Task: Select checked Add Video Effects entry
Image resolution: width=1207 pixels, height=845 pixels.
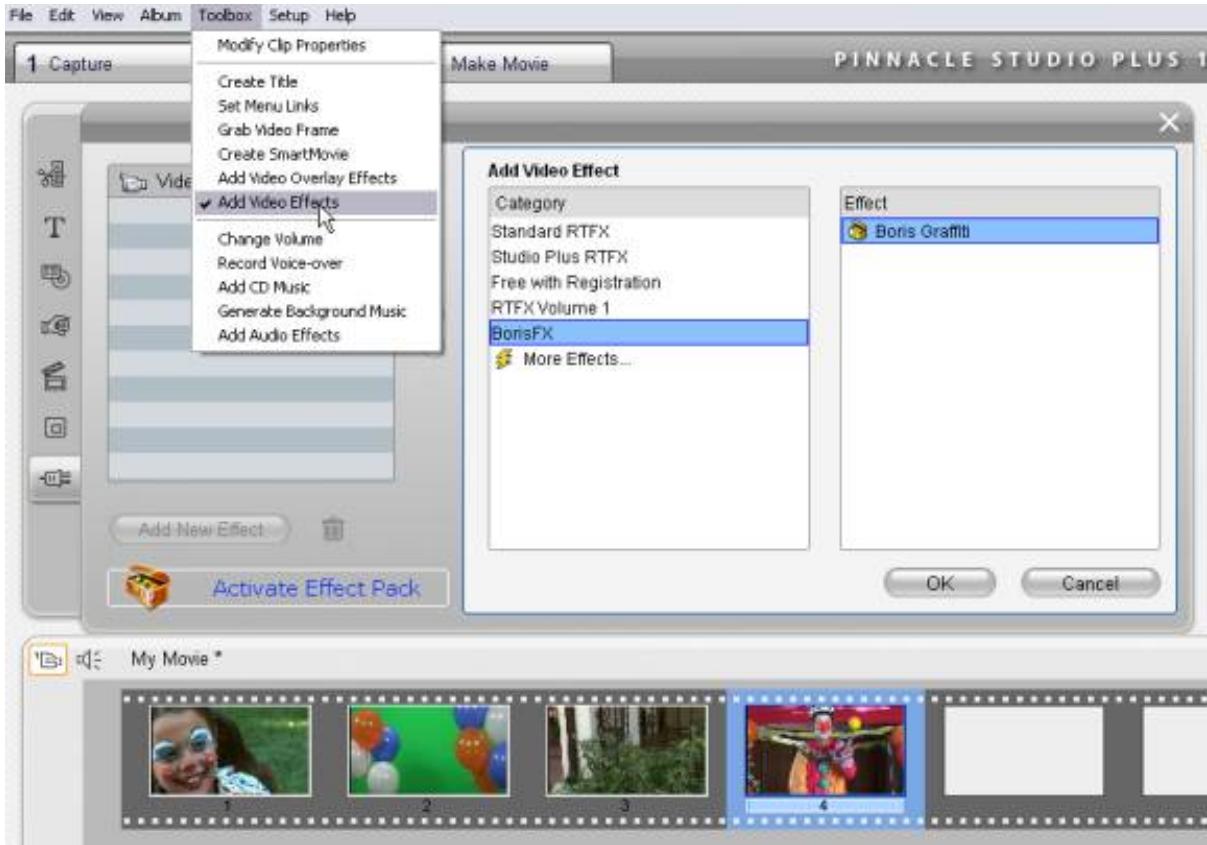Action: click(315, 203)
